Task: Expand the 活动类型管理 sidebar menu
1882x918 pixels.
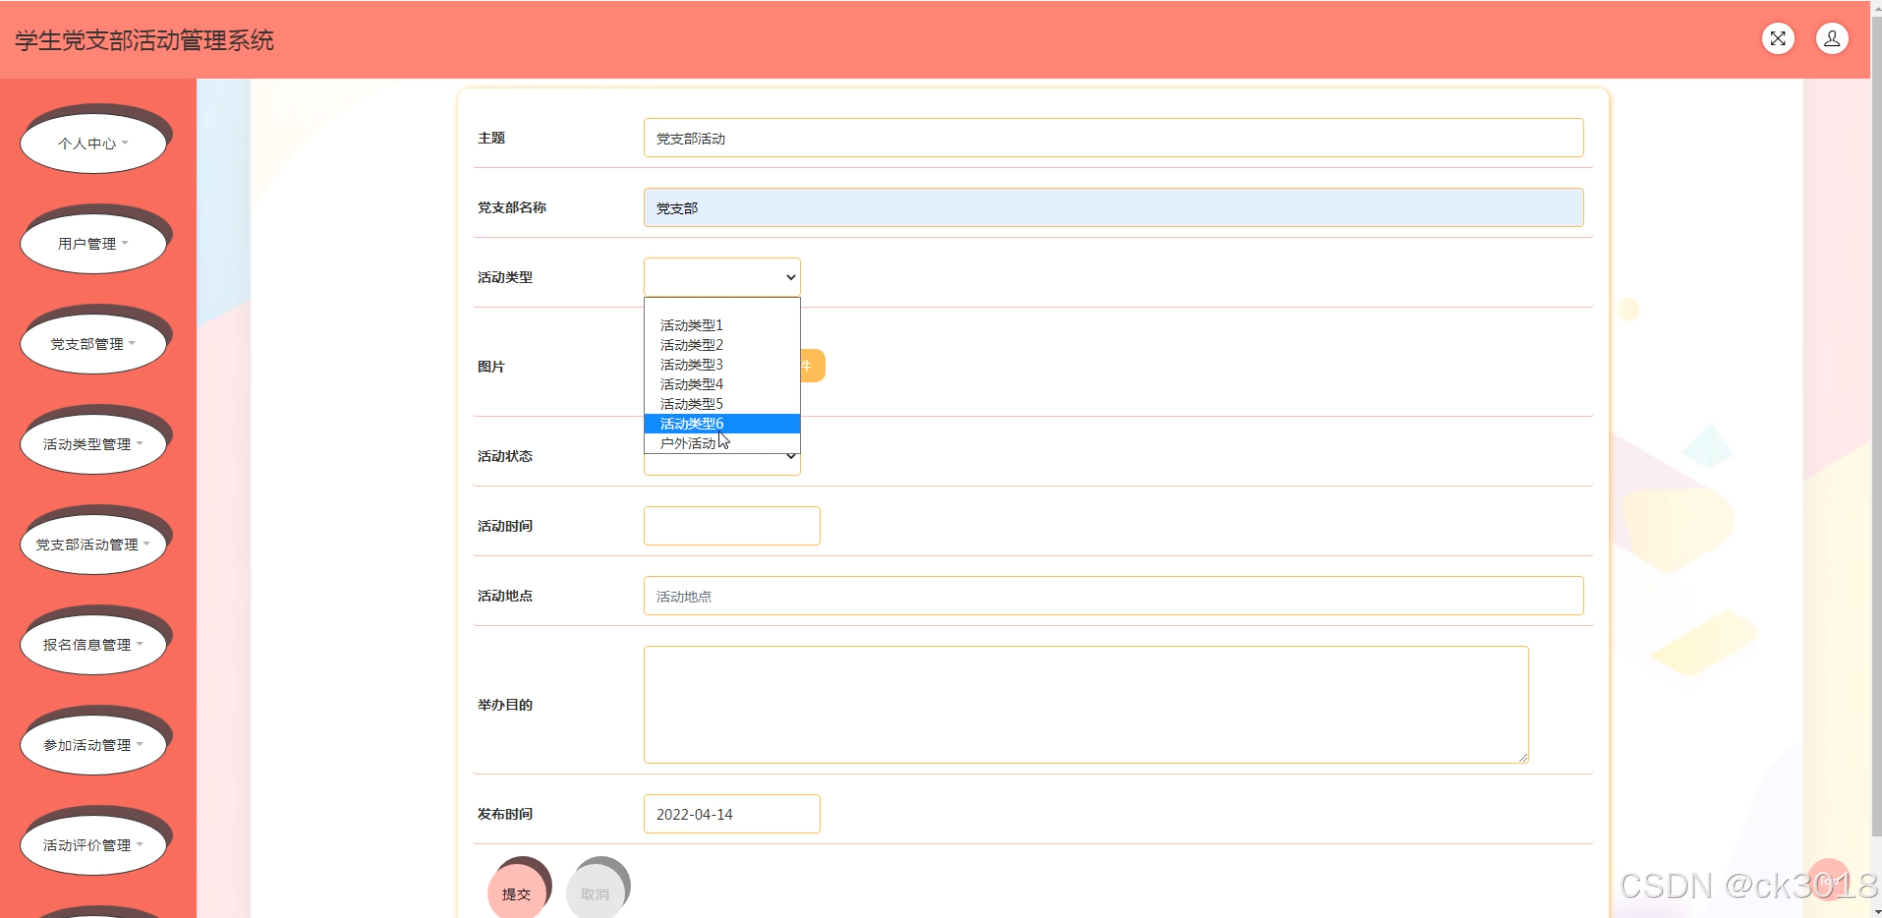Action: (x=93, y=444)
